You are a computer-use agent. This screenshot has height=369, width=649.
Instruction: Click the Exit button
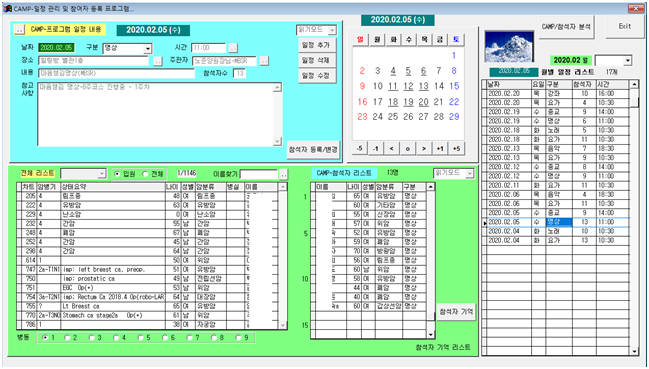click(x=625, y=26)
